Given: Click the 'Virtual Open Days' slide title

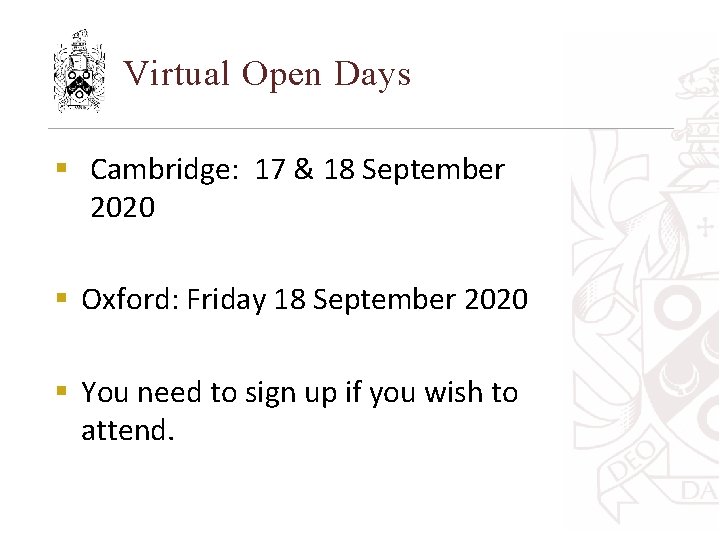Looking at the screenshot, I should pyautogui.click(x=267, y=74).
